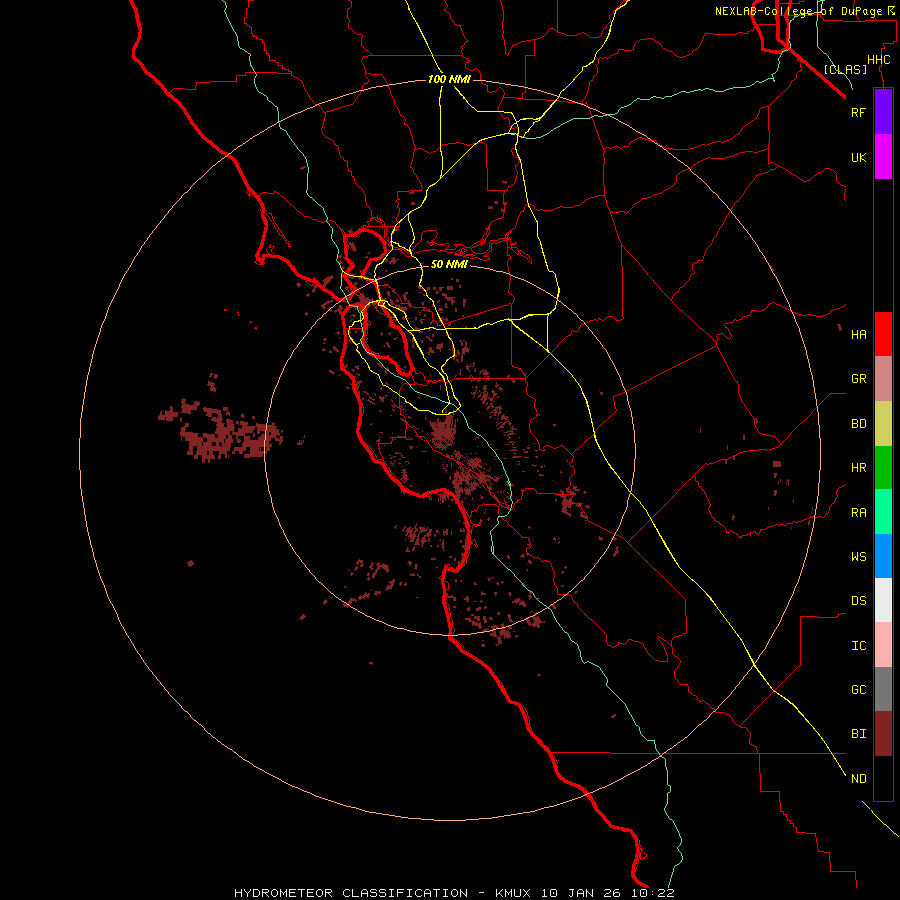
Task: Click the RA legend label
Action: pyautogui.click(x=858, y=513)
